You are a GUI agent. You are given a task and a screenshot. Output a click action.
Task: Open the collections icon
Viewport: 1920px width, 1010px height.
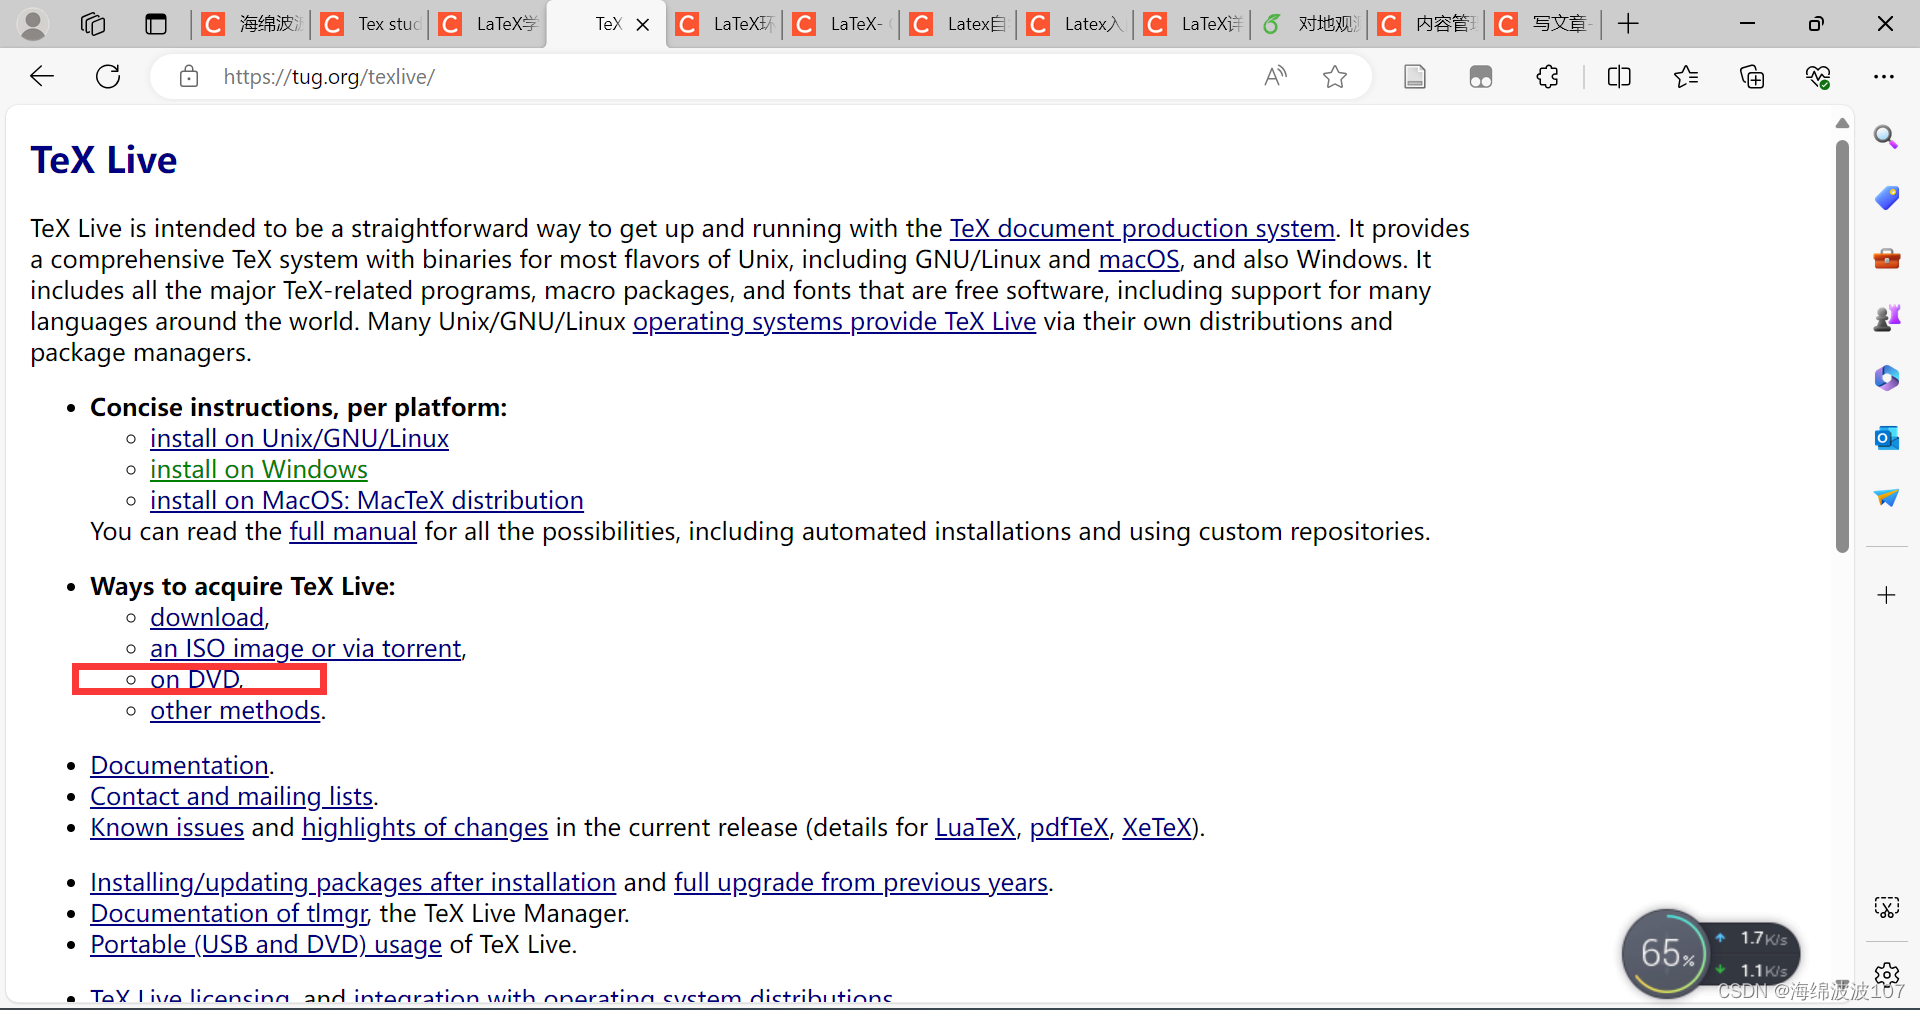pyautogui.click(x=1752, y=77)
